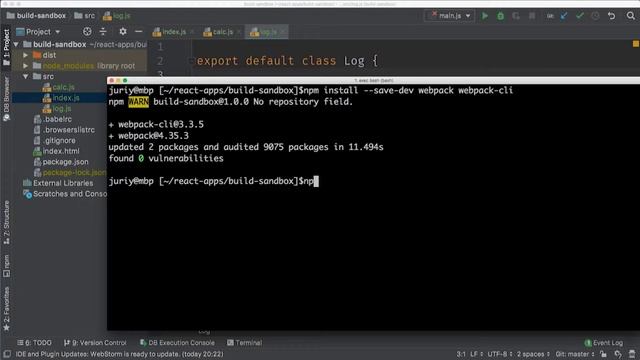Toggle tool window bars icon in bottom-left corner
The image size is (640, 360).
[x=7, y=354]
